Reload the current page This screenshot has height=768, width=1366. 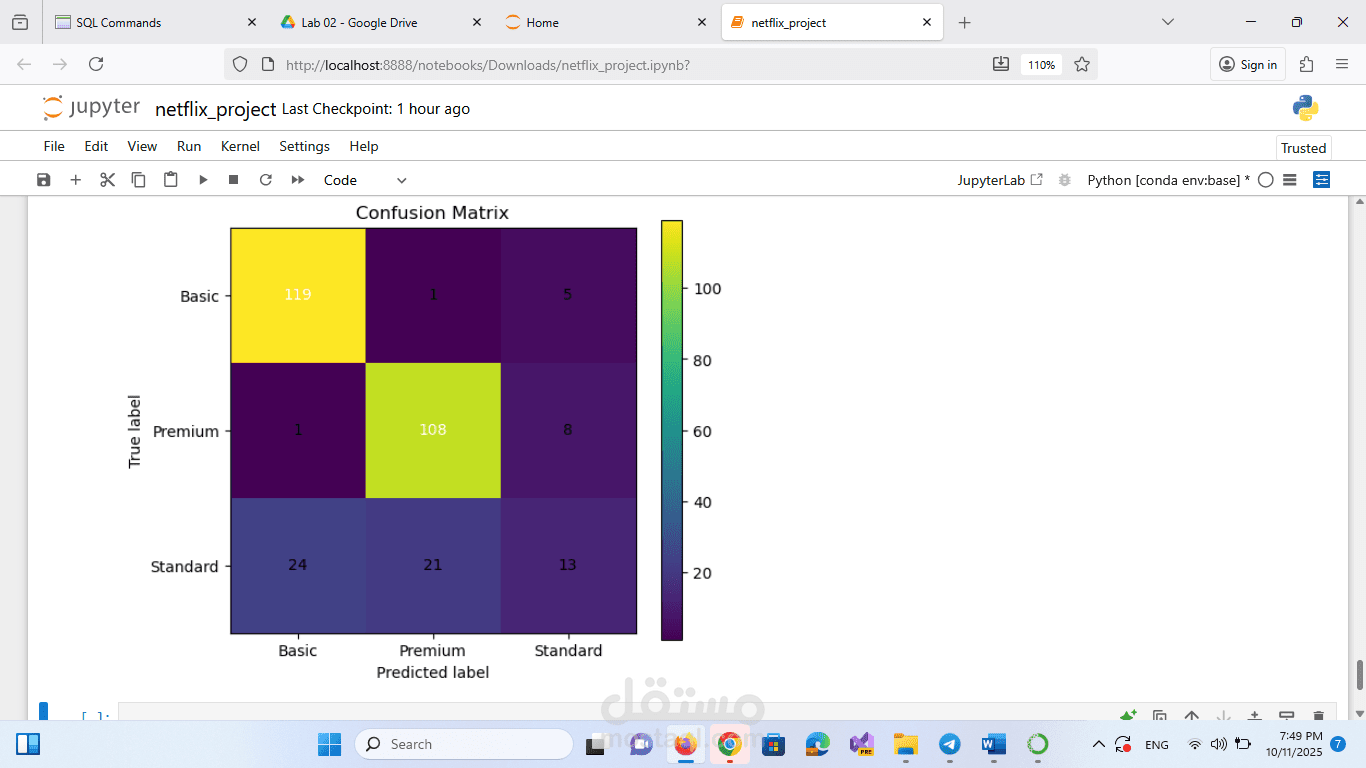coord(96,64)
